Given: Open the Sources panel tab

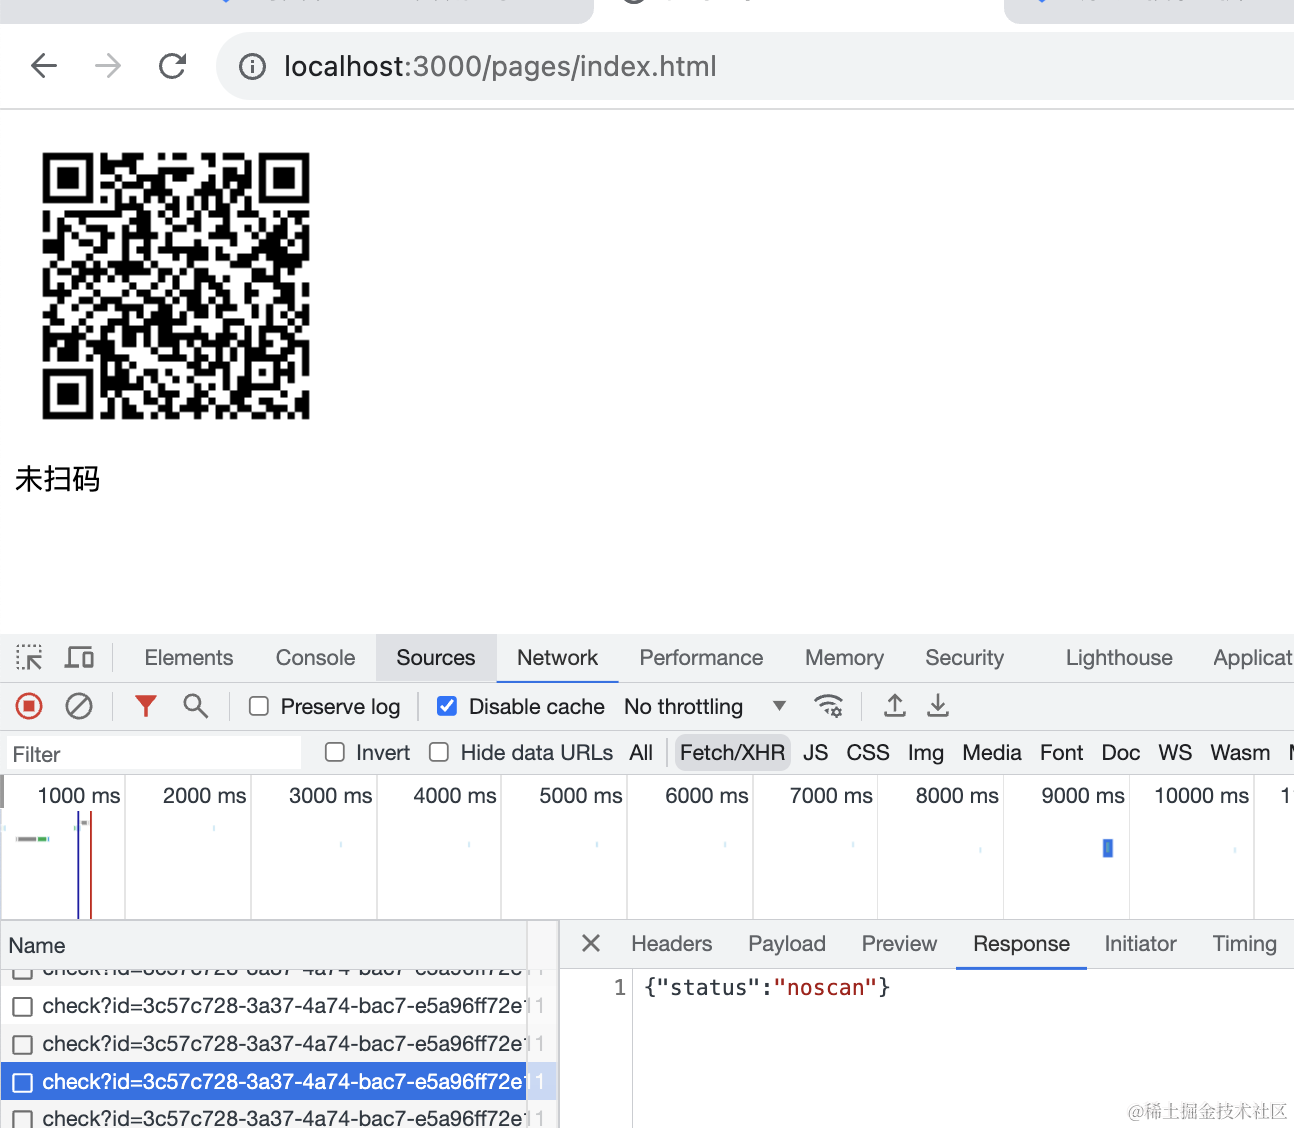Looking at the screenshot, I should (x=436, y=658).
